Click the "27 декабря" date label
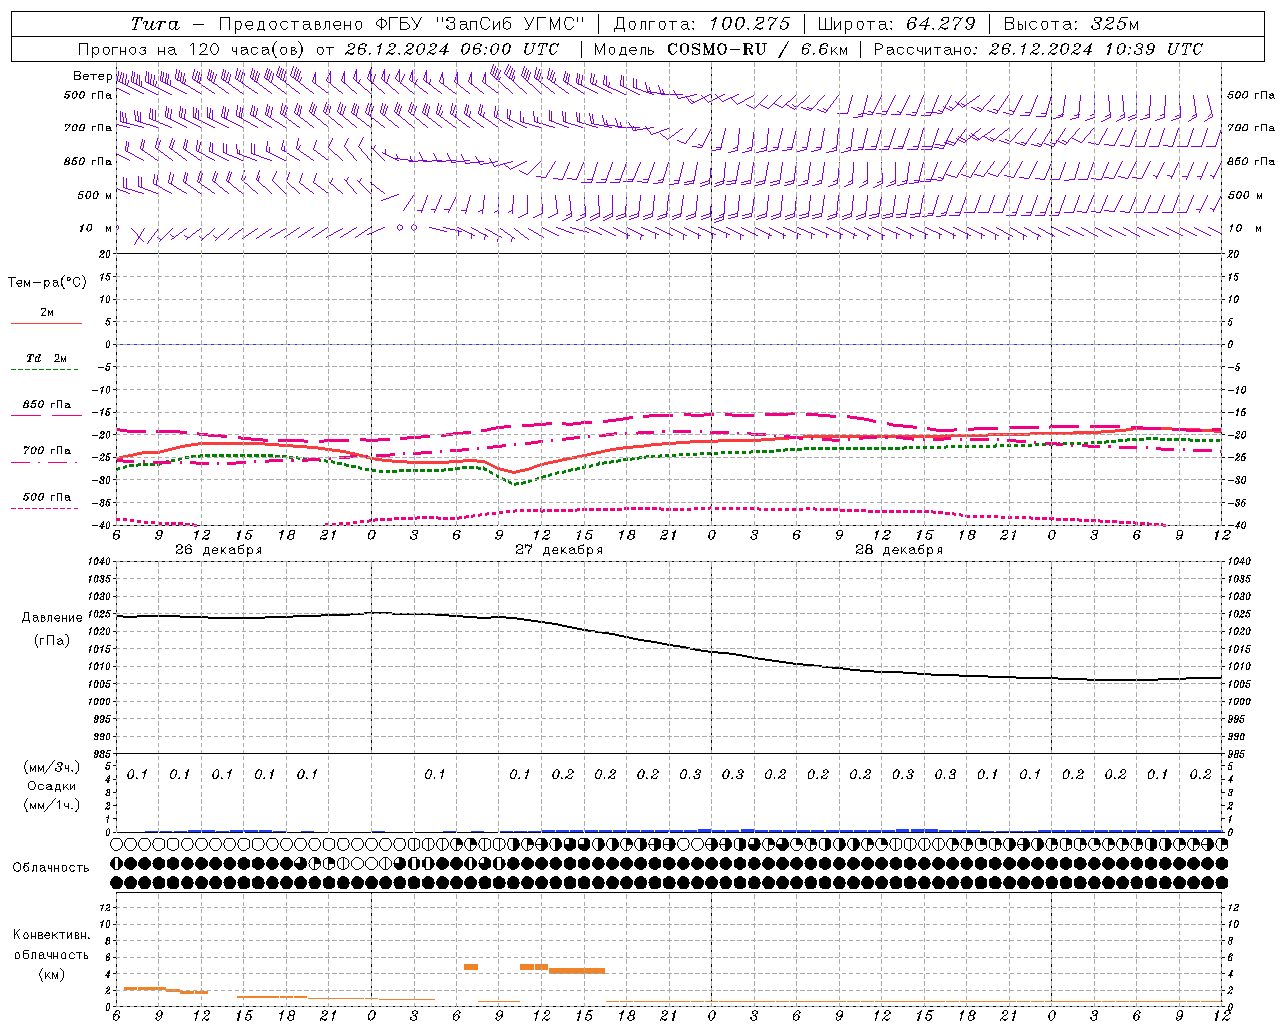 [x=559, y=550]
